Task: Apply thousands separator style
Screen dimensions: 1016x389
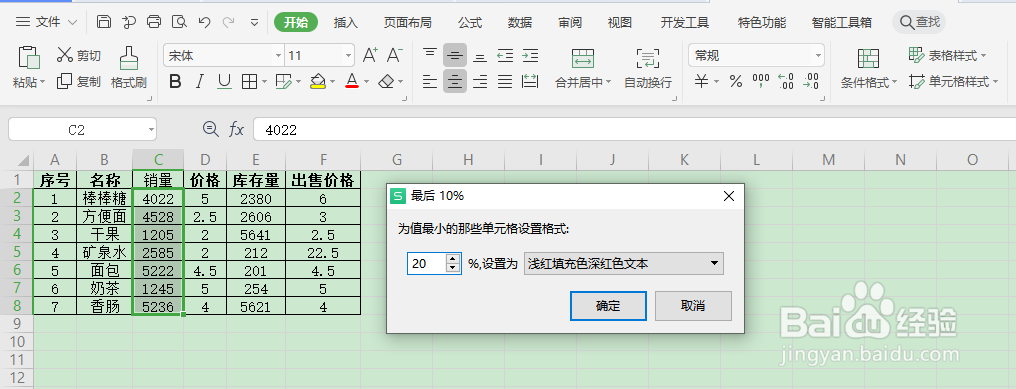Action: tap(761, 82)
